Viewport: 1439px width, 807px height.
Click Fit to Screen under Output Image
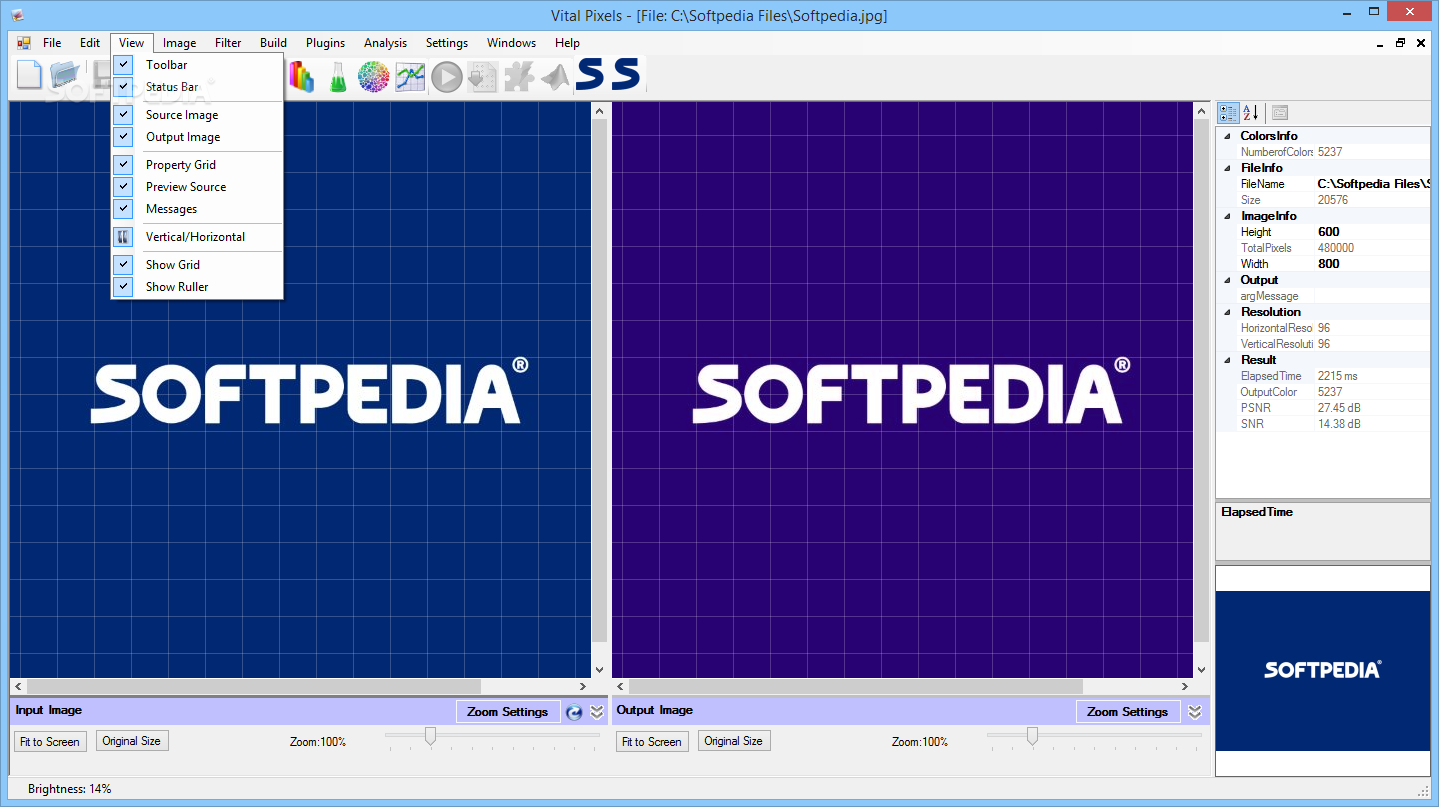652,742
